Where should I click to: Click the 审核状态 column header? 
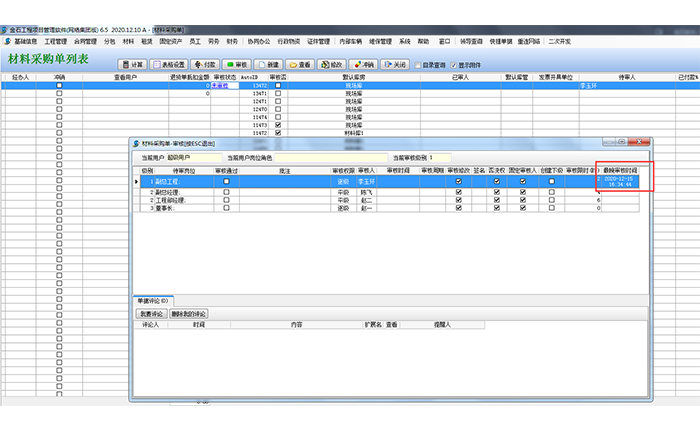pyautogui.click(x=224, y=76)
